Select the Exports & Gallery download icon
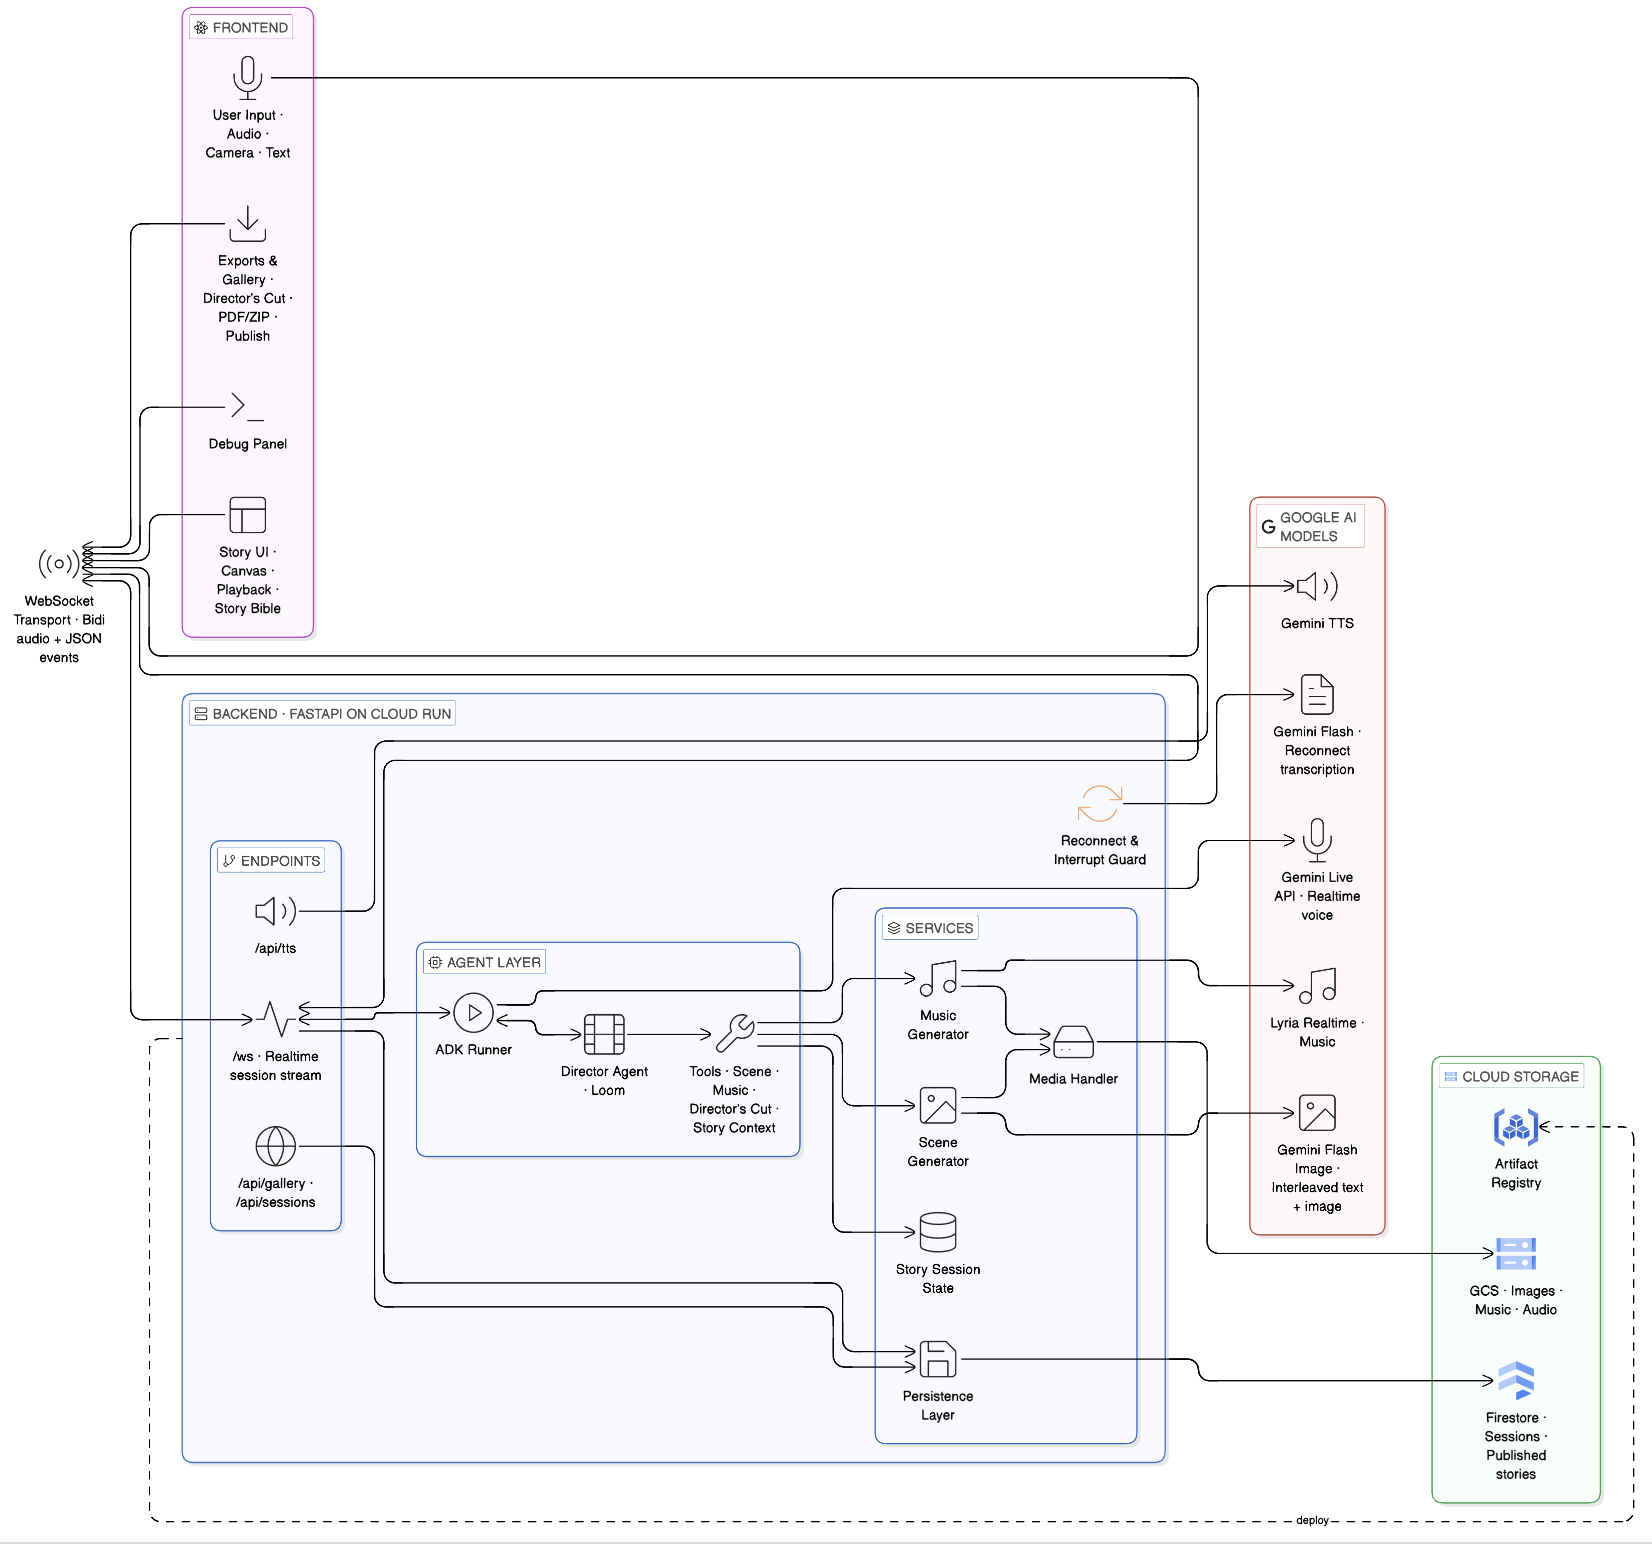Viewport: 1652px width, 1544px height. [x=247, y=224]
